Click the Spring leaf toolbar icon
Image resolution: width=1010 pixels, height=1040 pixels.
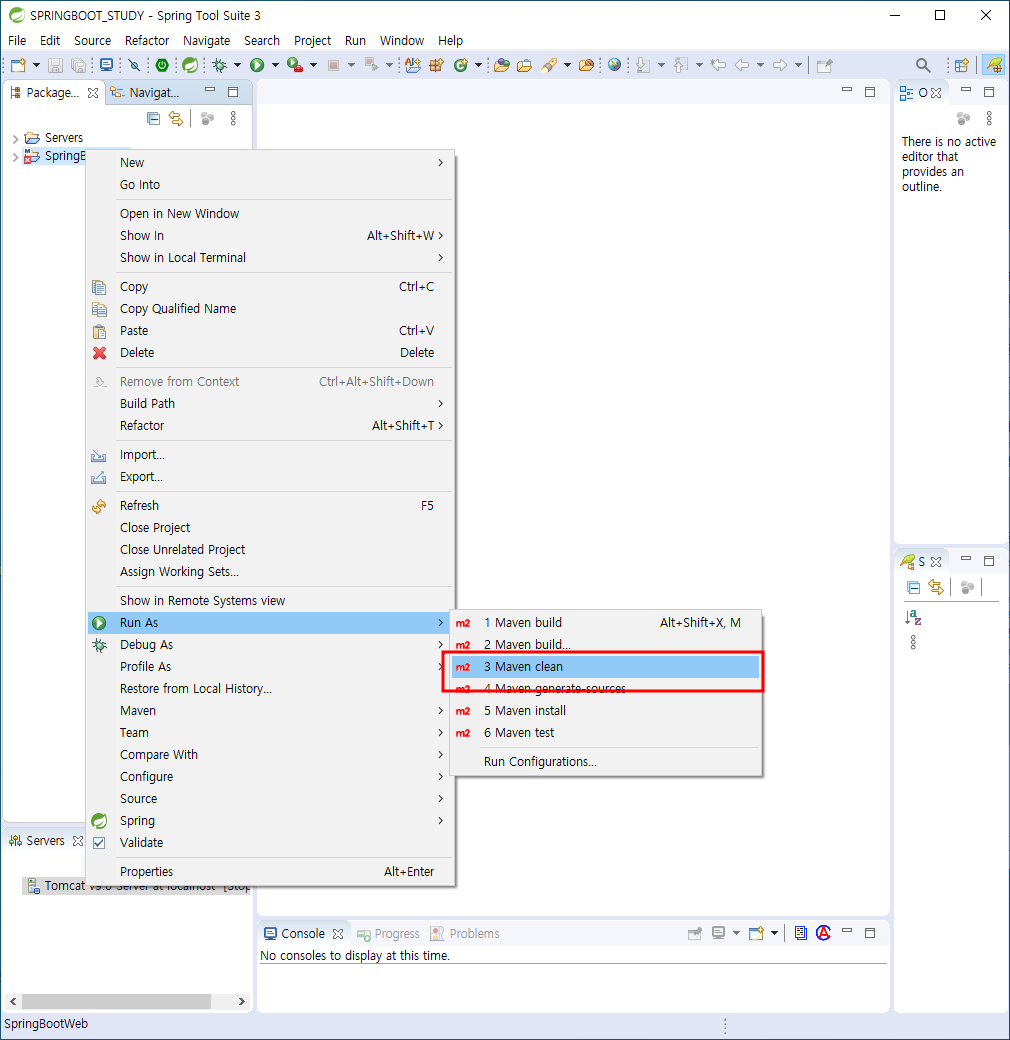coord(190,65)
